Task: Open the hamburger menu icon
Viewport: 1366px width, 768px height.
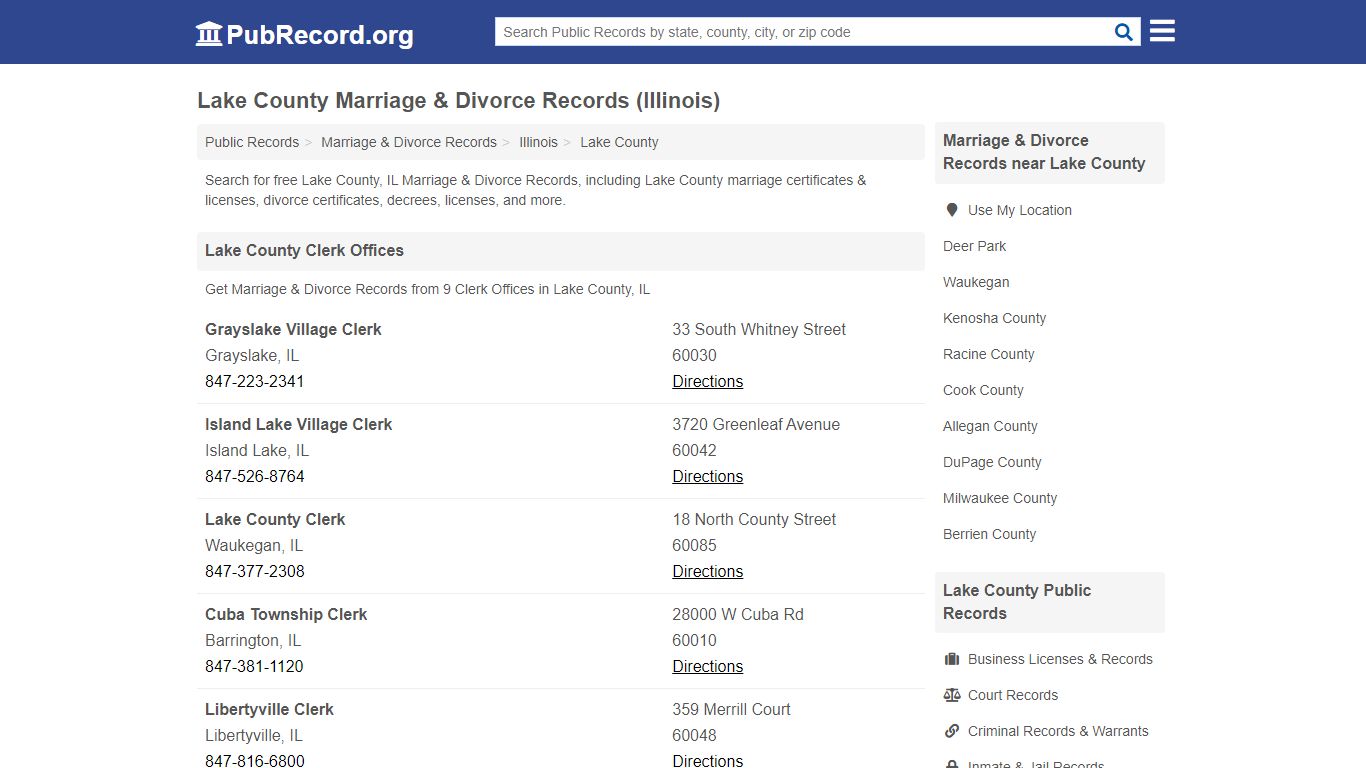Action: [1162, 31]
